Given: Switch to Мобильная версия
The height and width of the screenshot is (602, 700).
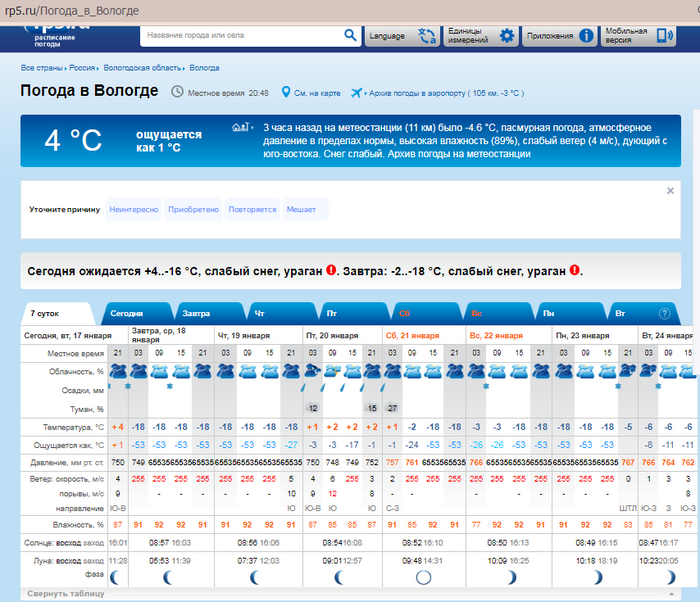Looking at the screenshot, I should pos(638,35).
